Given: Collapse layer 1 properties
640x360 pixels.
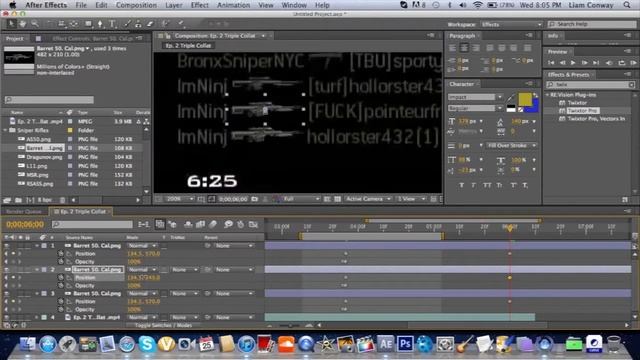Looking at the screenshot, I should pyautogui.click(x=37, y=246).
